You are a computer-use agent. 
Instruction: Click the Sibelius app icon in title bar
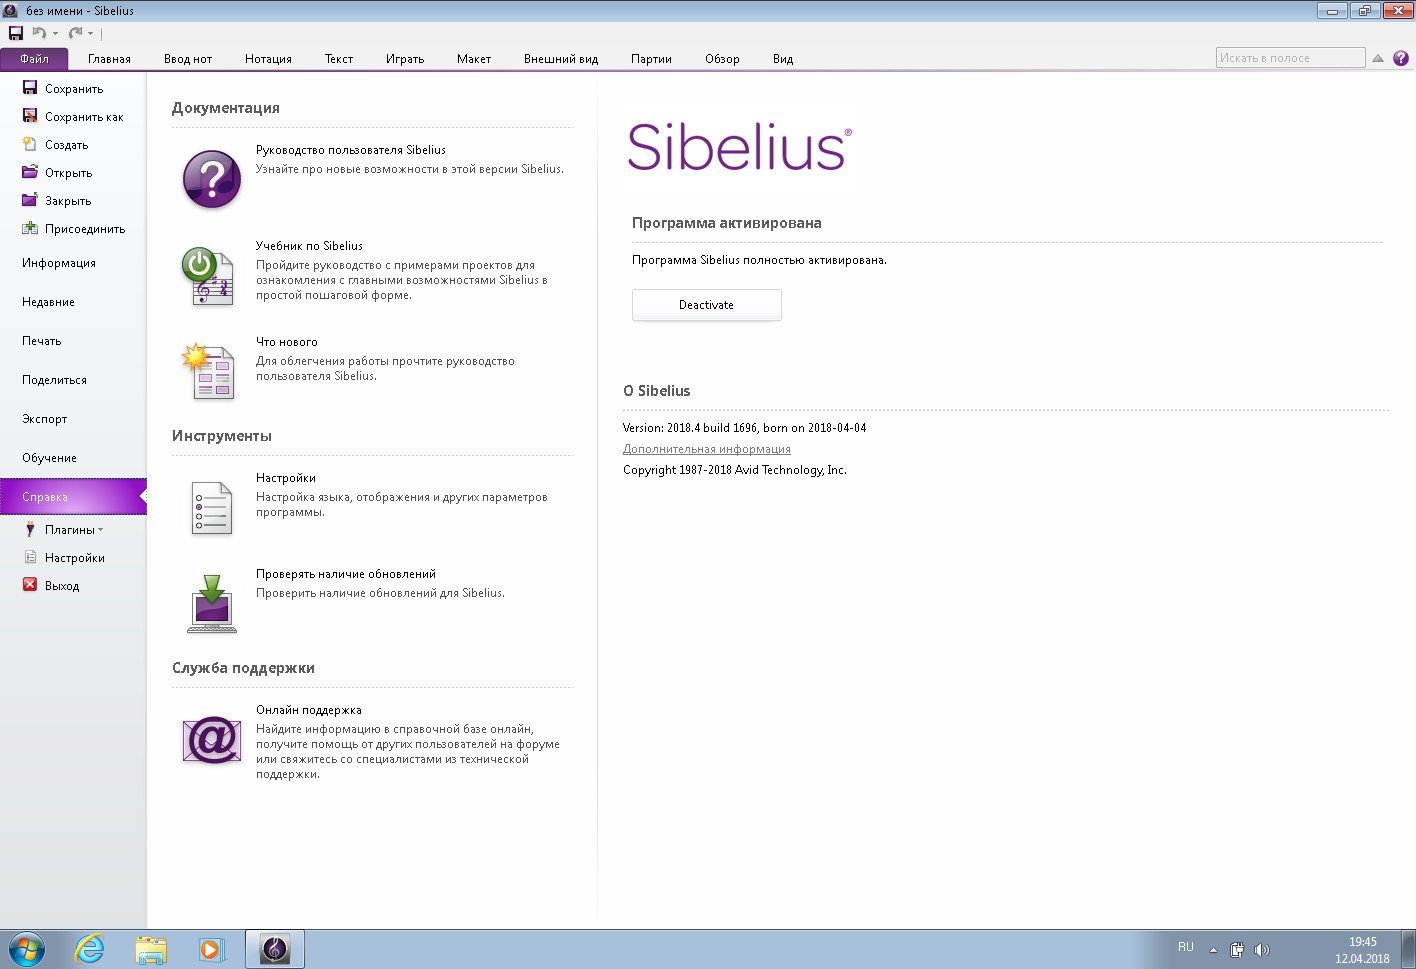(11, 10)
